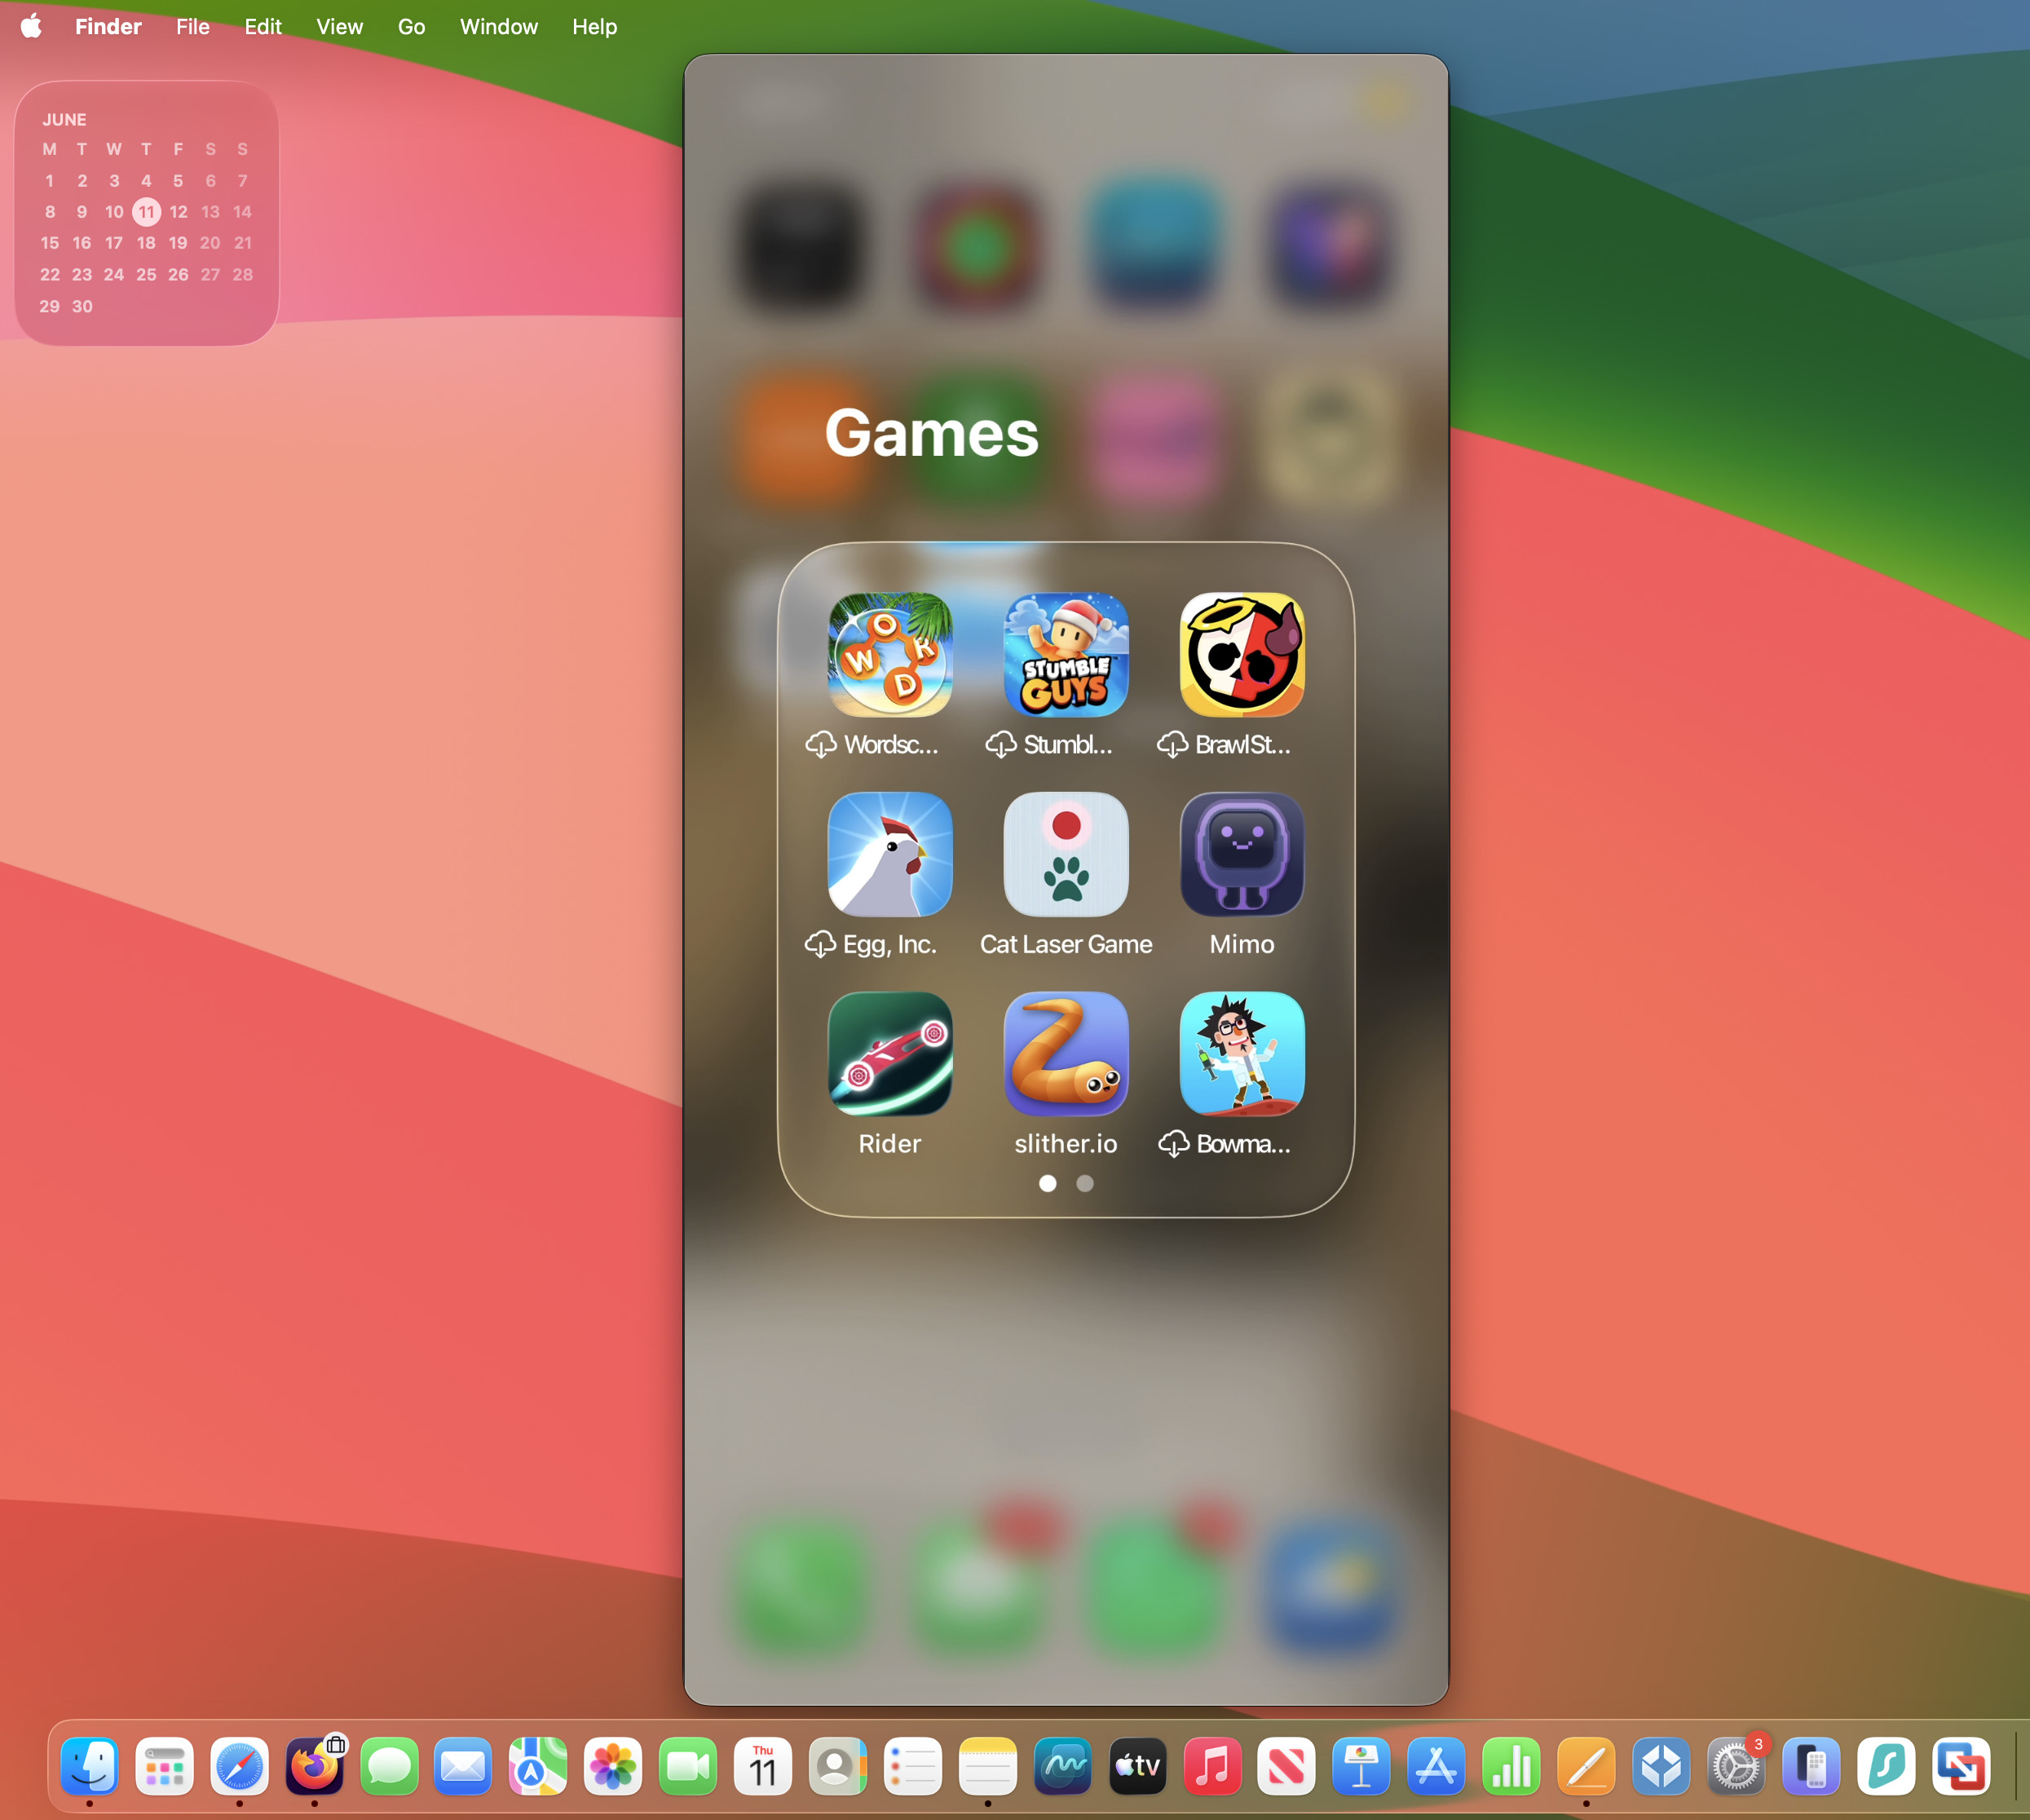The height and width of the screenshot is (1820, 2030).
Task: Open App Store in Dock
Action: tap(1437, 1766)
